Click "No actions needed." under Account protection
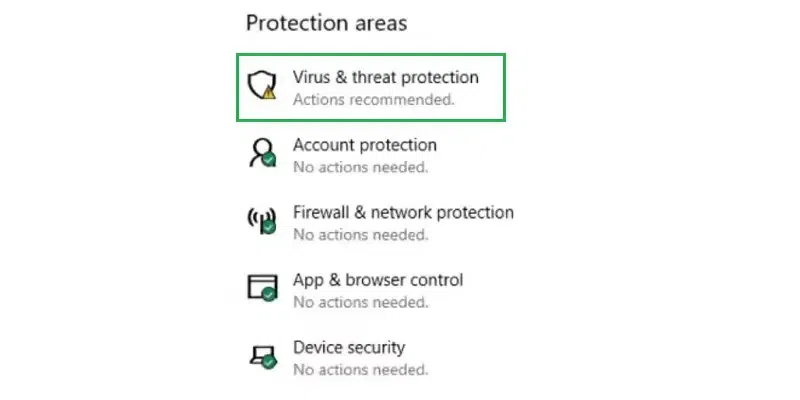Image resolution: width=800 pixels, height=400 pixels. pyautogui.click(x=360, y=167)
